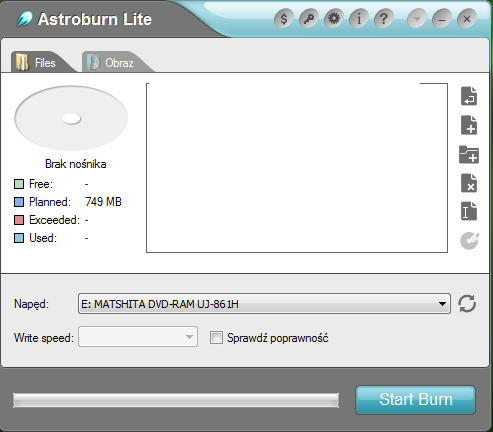Click the 'Brak nośnika' label
This screenshot has width=493, height=432.
click(76, 164)
